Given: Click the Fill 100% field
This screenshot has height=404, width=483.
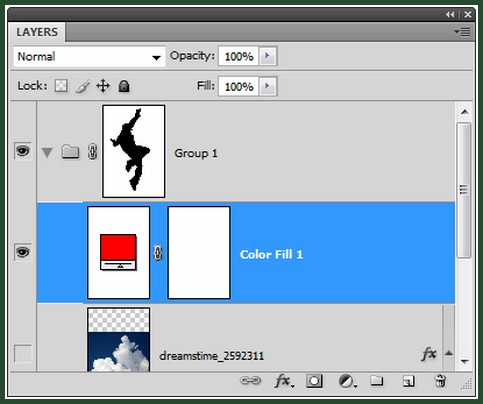Looking at the screenshot, I should click(239, 86).
